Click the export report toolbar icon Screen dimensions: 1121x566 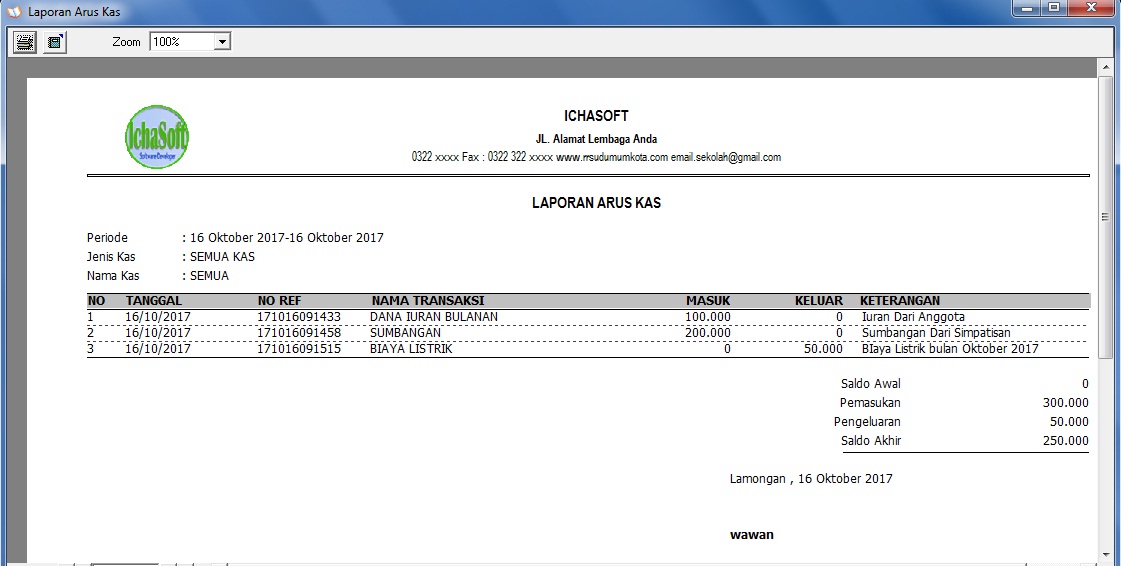[x=55, y=42]
